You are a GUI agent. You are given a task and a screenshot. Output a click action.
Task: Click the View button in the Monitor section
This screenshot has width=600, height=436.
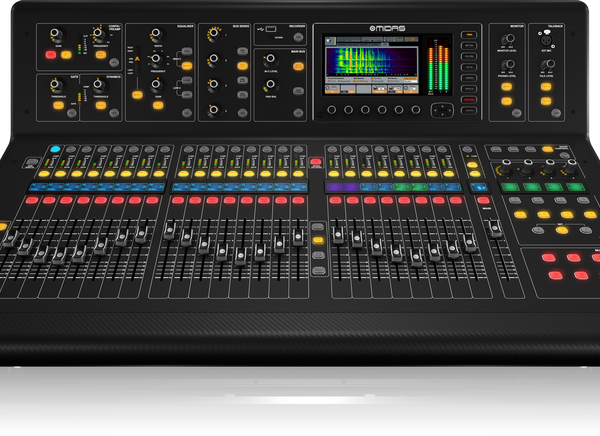[517, 113]
